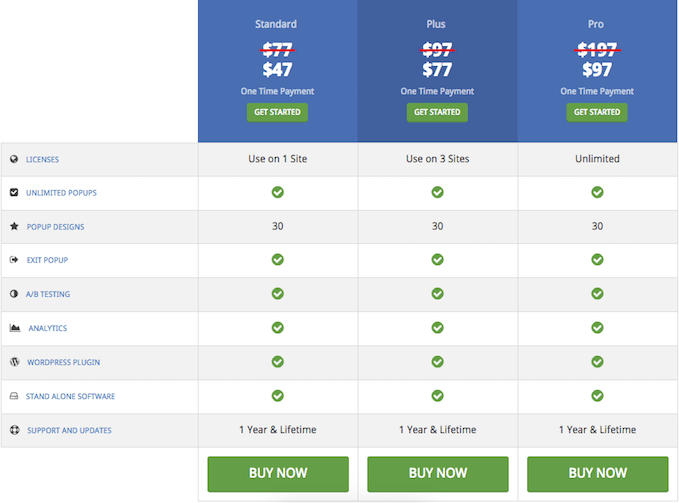
Task: Open the WordPress Plugin feature link
Action: coord(63,362)
